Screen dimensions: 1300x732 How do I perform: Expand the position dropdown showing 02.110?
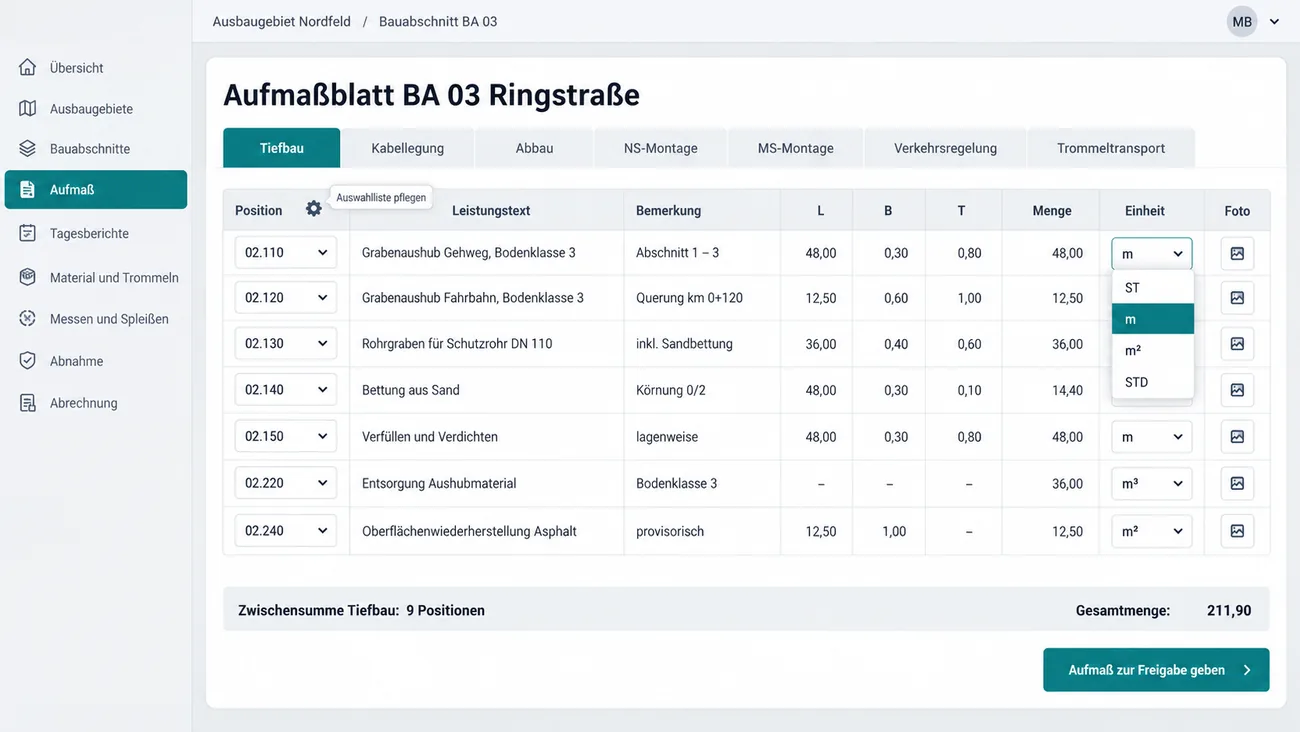286,252
